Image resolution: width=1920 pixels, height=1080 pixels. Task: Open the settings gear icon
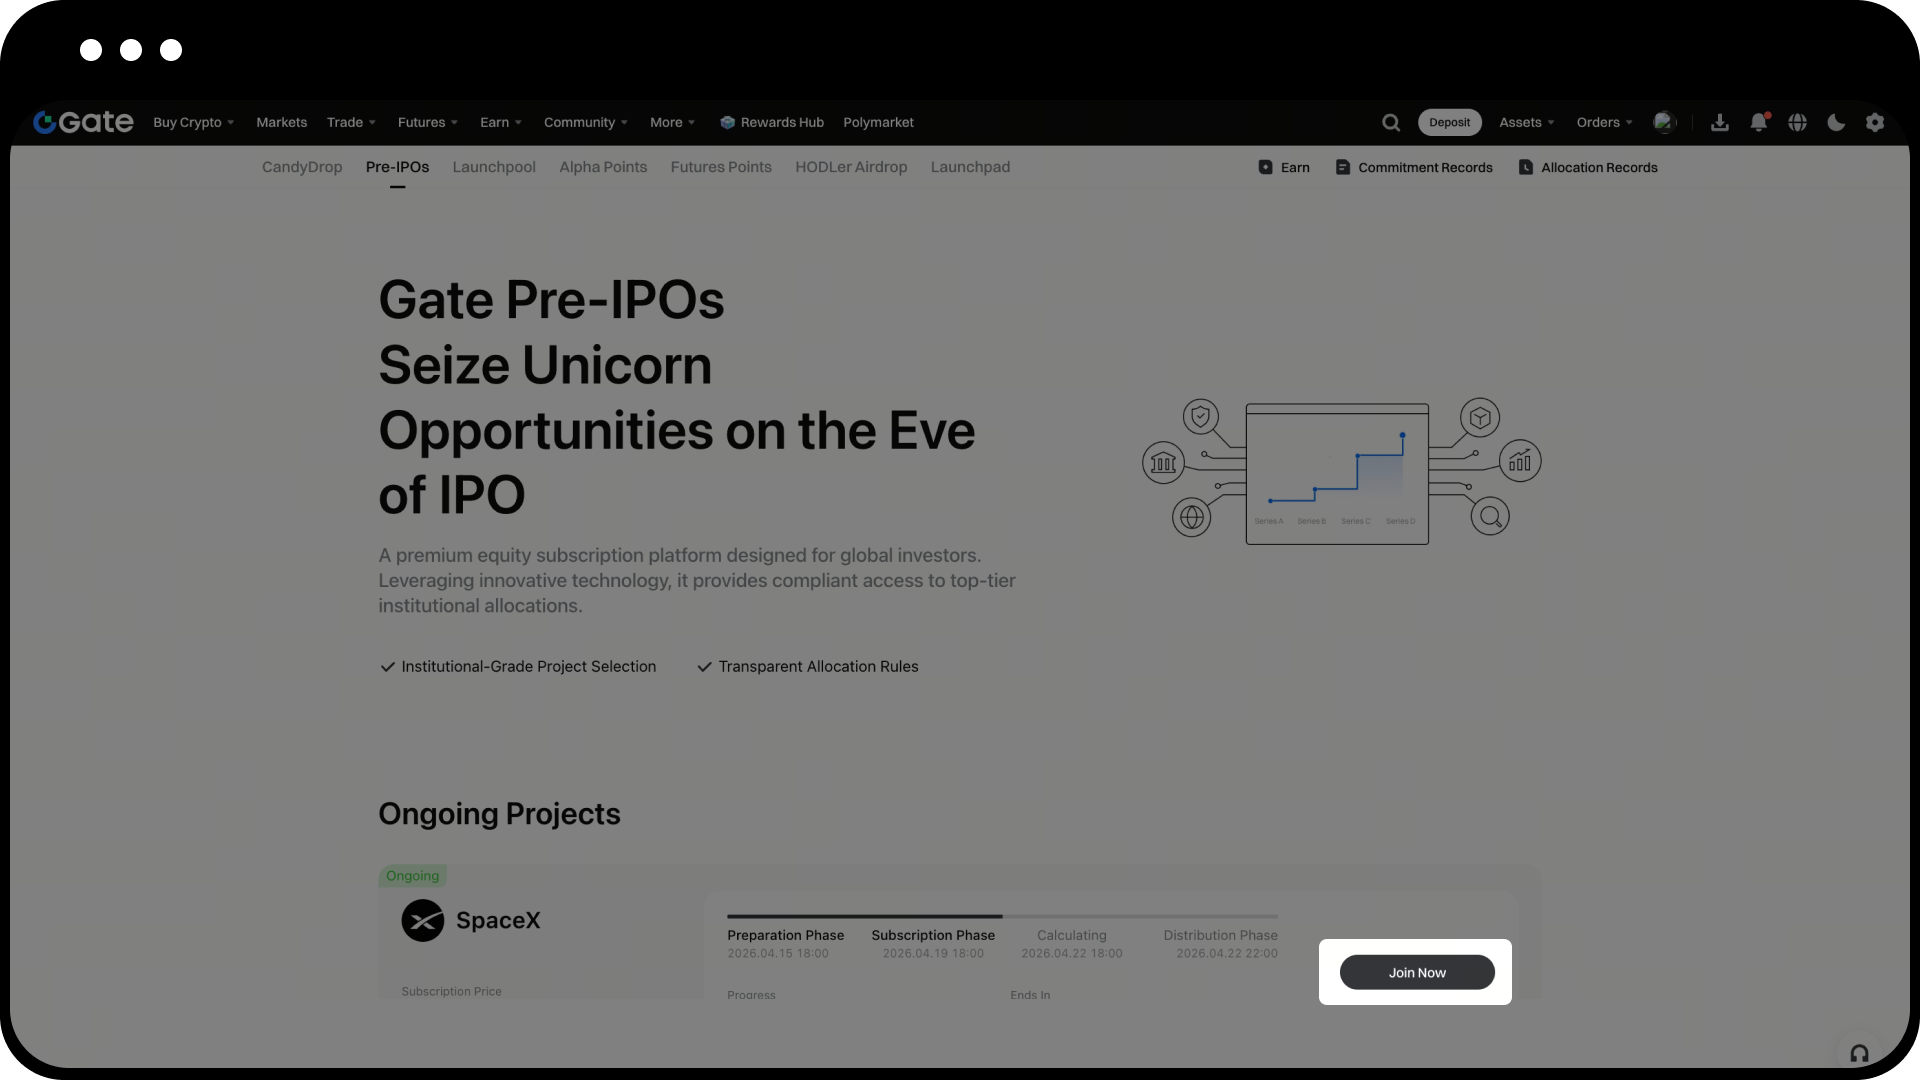(x=1875, y=122)
